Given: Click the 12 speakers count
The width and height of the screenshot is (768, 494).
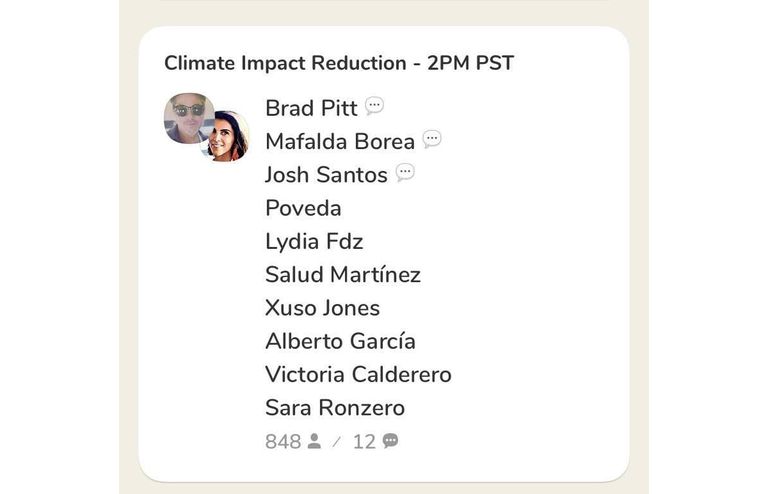Looking at the screenshot, I should 364,441.
